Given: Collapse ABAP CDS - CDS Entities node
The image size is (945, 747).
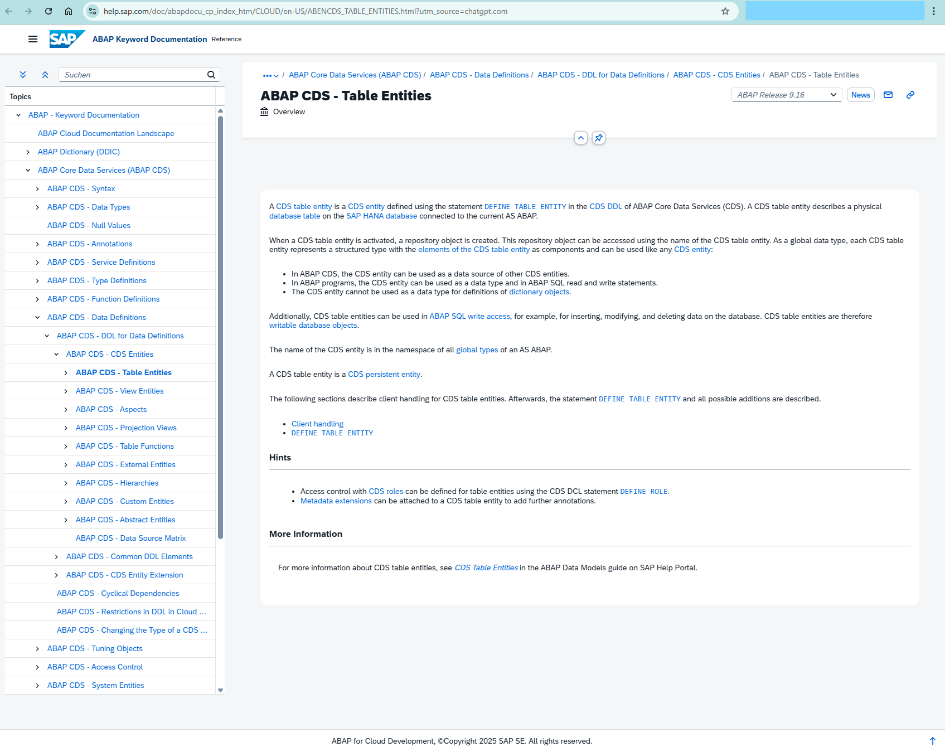Looking at the screenshot, I should 56,355.
